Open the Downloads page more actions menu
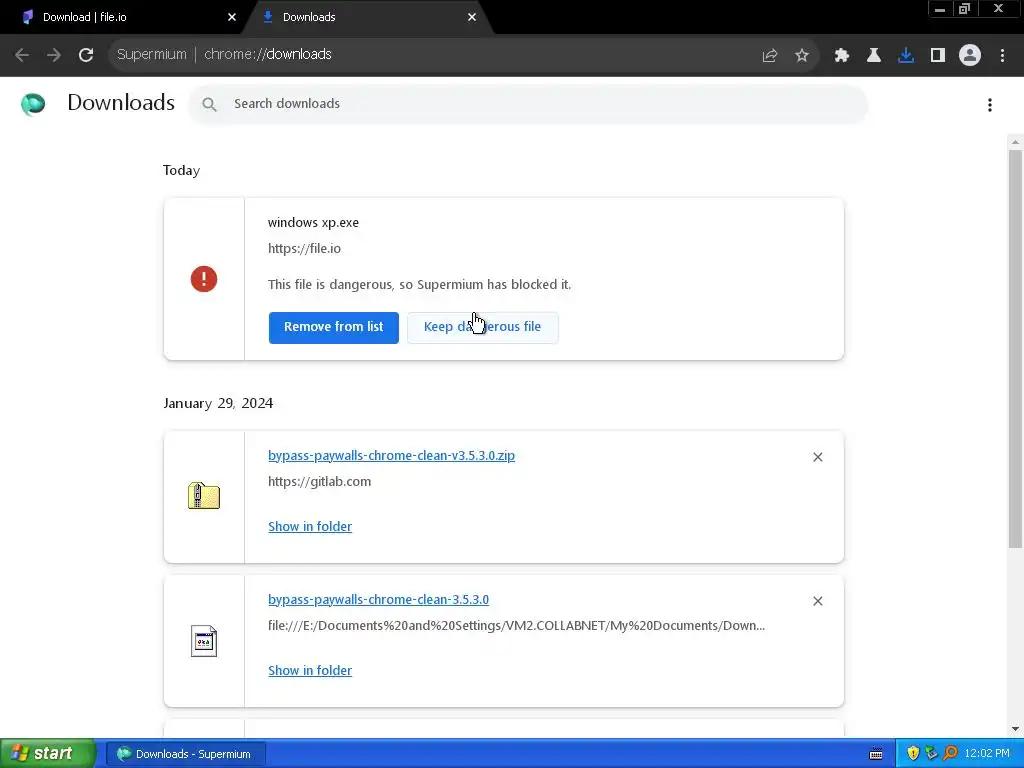This screenshot has width=1024, height=768. coord(990,105)
